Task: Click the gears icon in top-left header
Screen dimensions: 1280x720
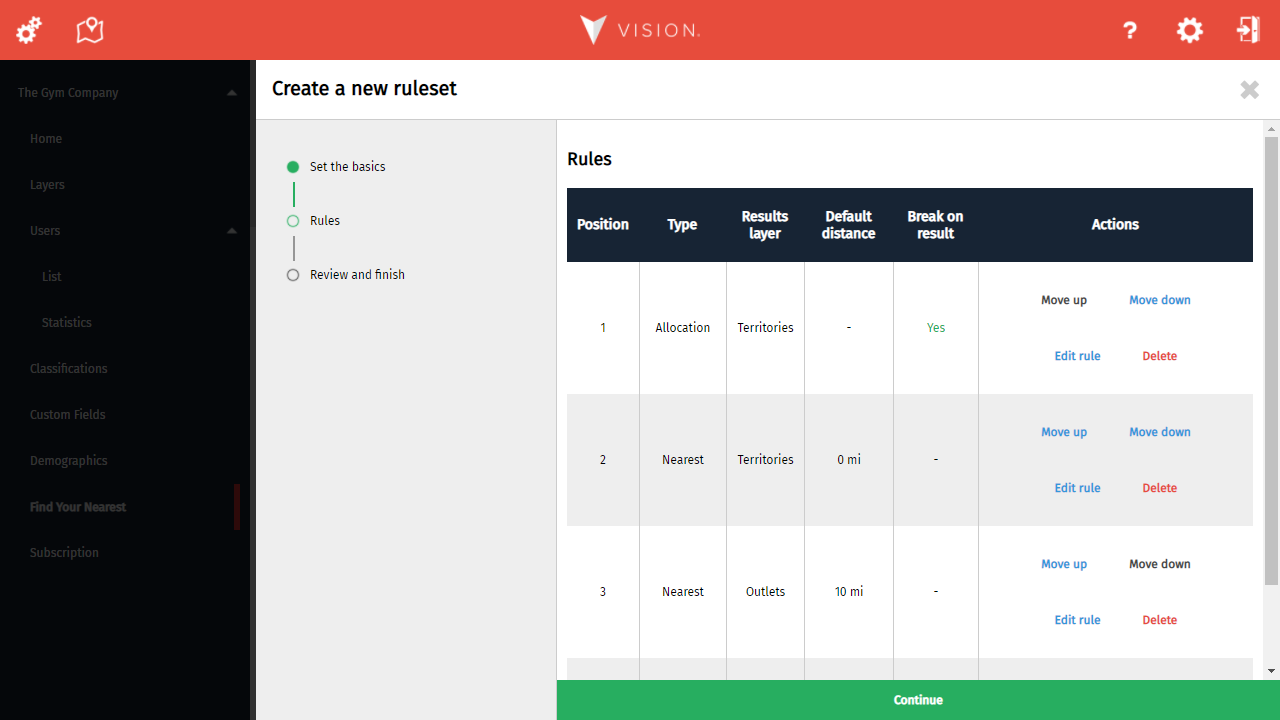Action: (29, 30)
